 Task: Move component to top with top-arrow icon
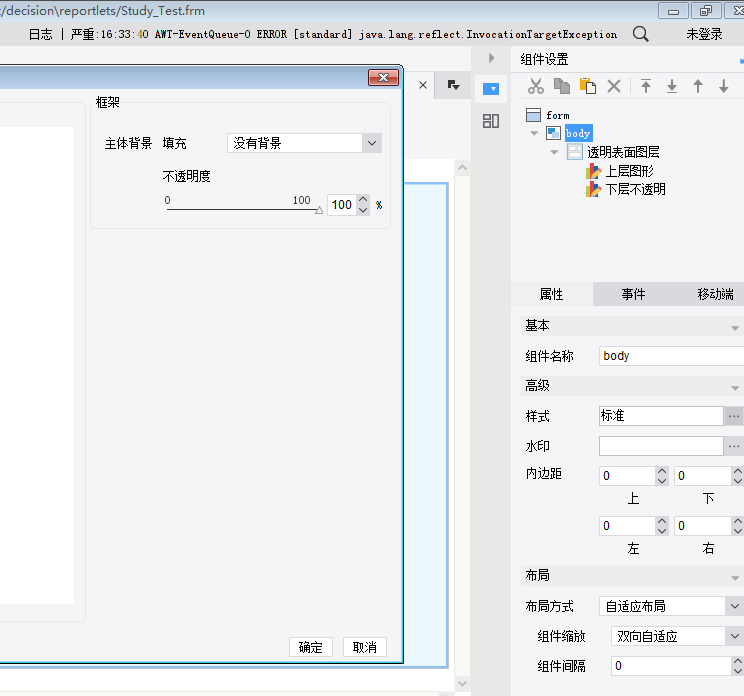646,86
